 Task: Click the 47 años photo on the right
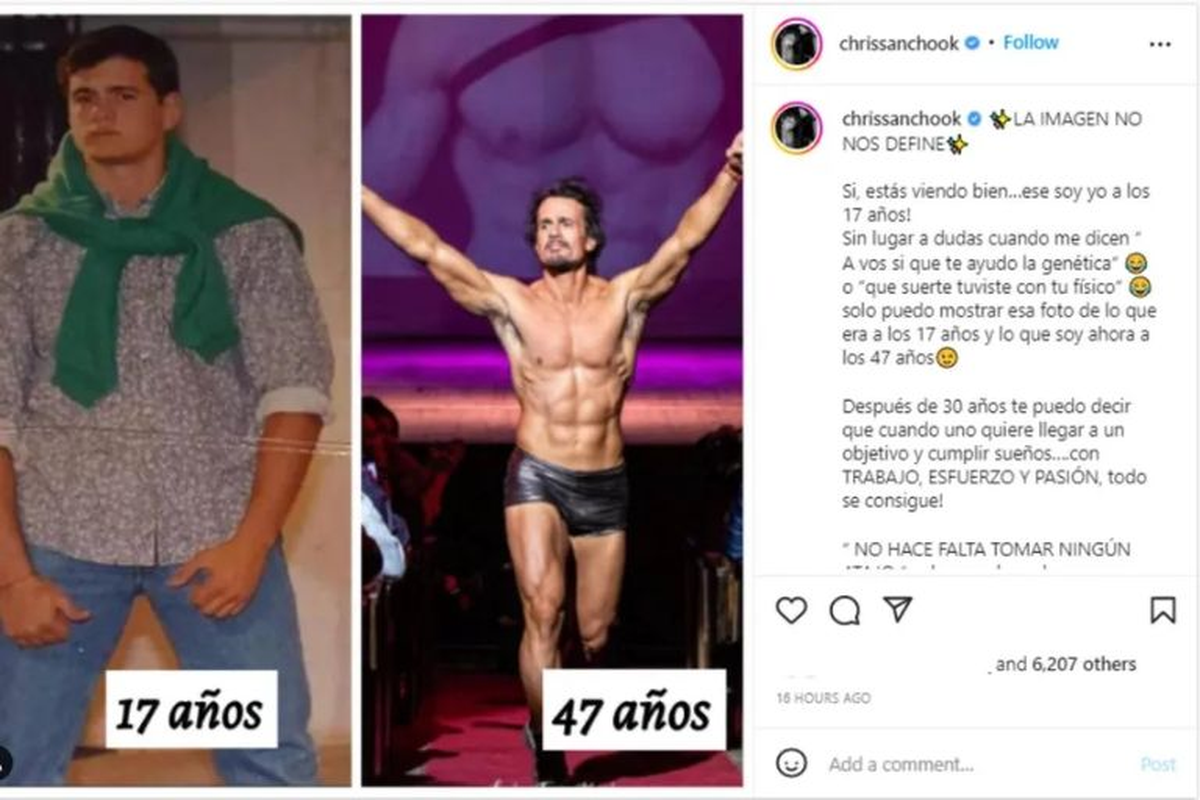552,400
